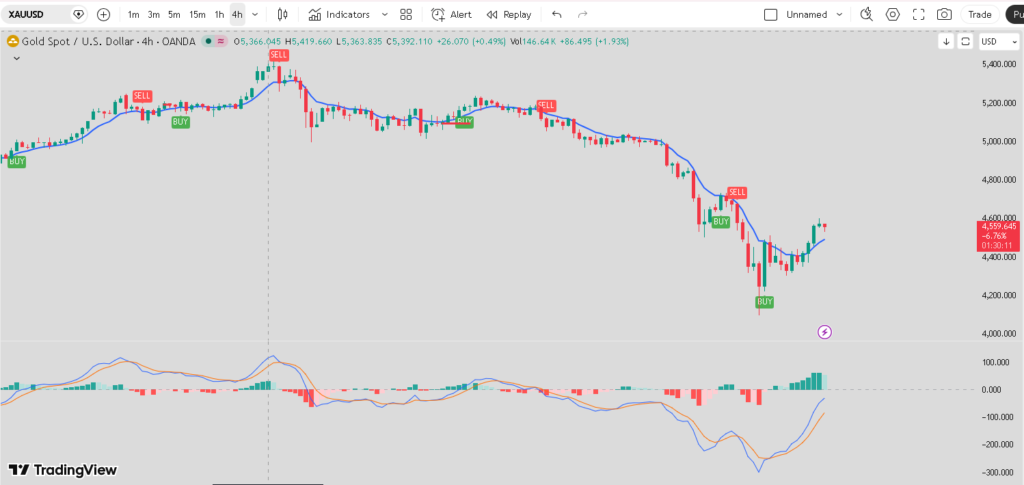This screenshot has height=485, width=1024.
Task: Click the purple lightning bolt icon on chart
Action: [x=825, y=332]
